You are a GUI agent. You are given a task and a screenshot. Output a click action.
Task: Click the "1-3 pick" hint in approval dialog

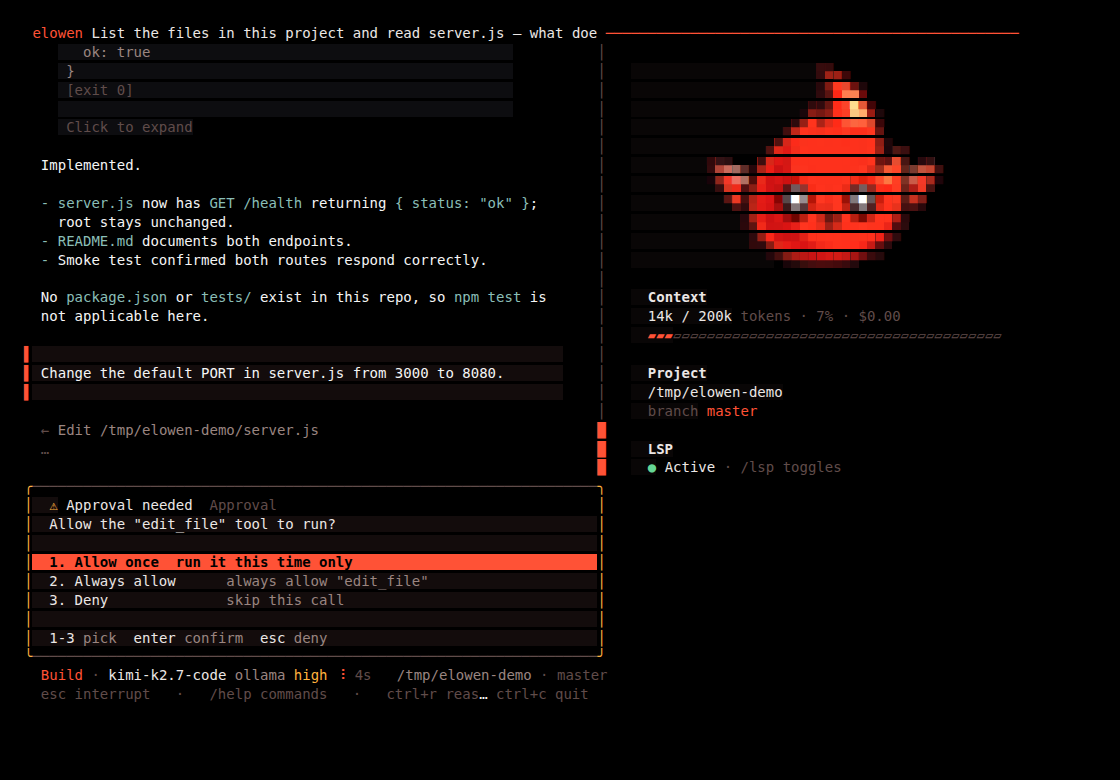(x=83, y=639)
